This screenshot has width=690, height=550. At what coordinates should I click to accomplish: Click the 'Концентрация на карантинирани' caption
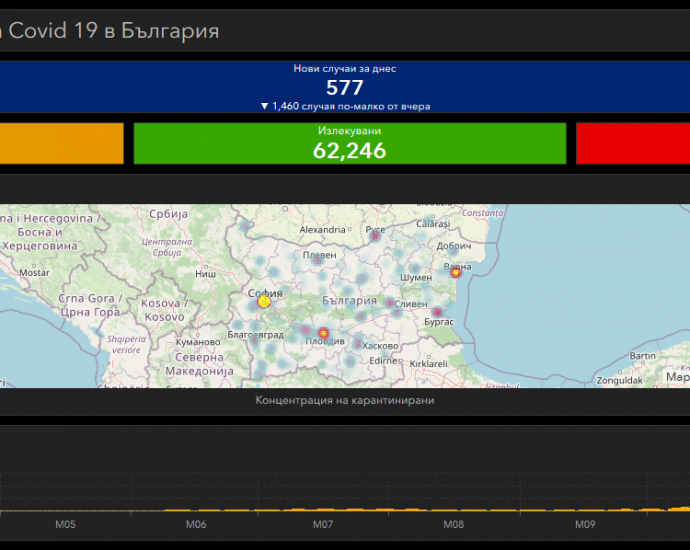[345, 400]
